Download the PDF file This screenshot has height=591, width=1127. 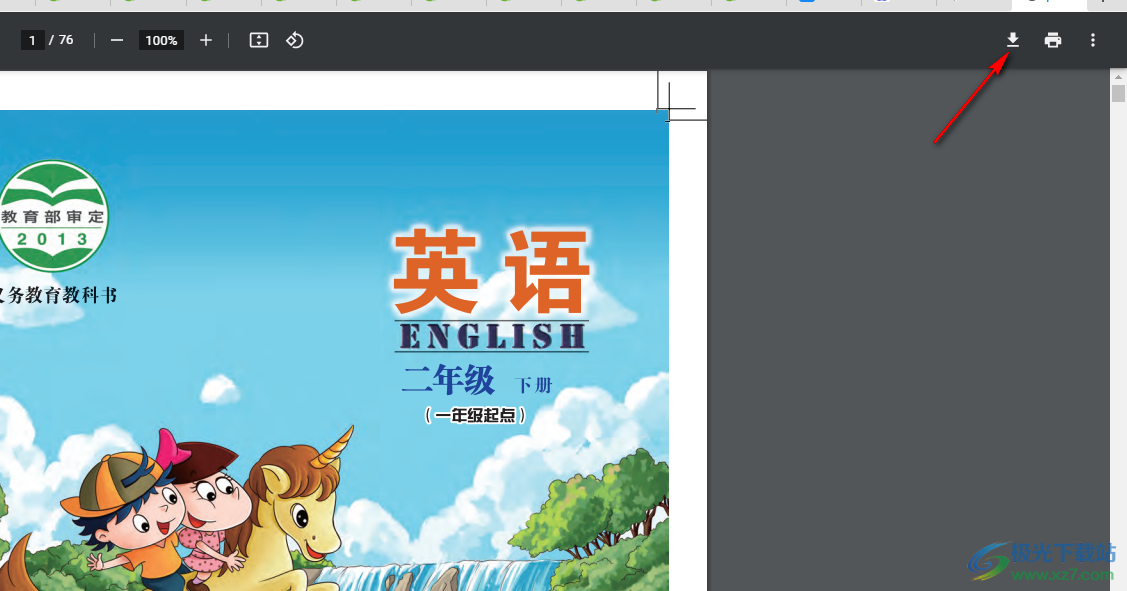click(x=1013, y=40)
